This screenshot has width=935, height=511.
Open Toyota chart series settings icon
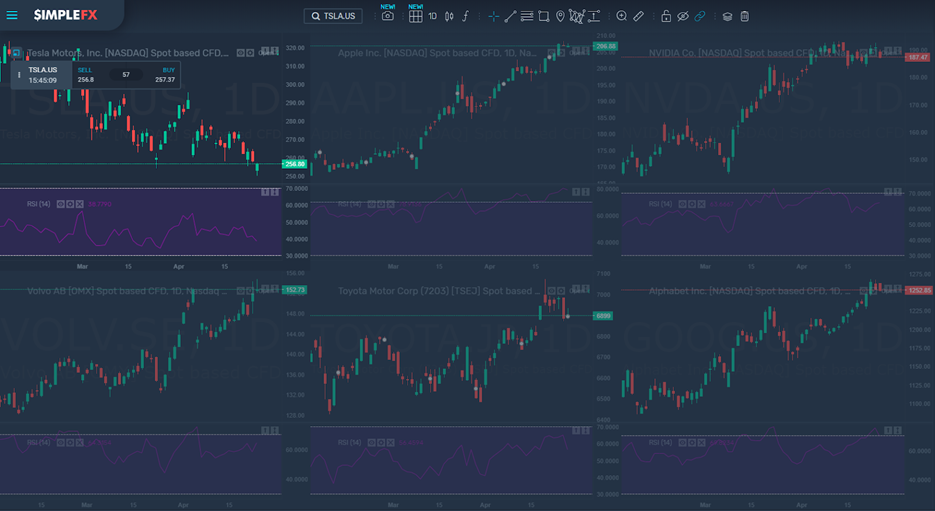[561, 291]
